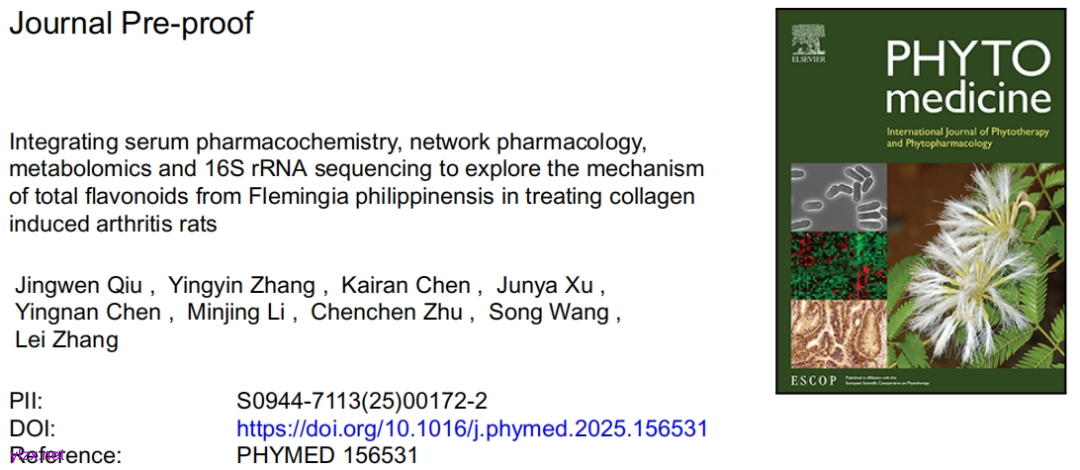The height and width of the screenshot is (470, 1080).
Task: Click the reference code PHYMED 156531
Action: point(327,455)
